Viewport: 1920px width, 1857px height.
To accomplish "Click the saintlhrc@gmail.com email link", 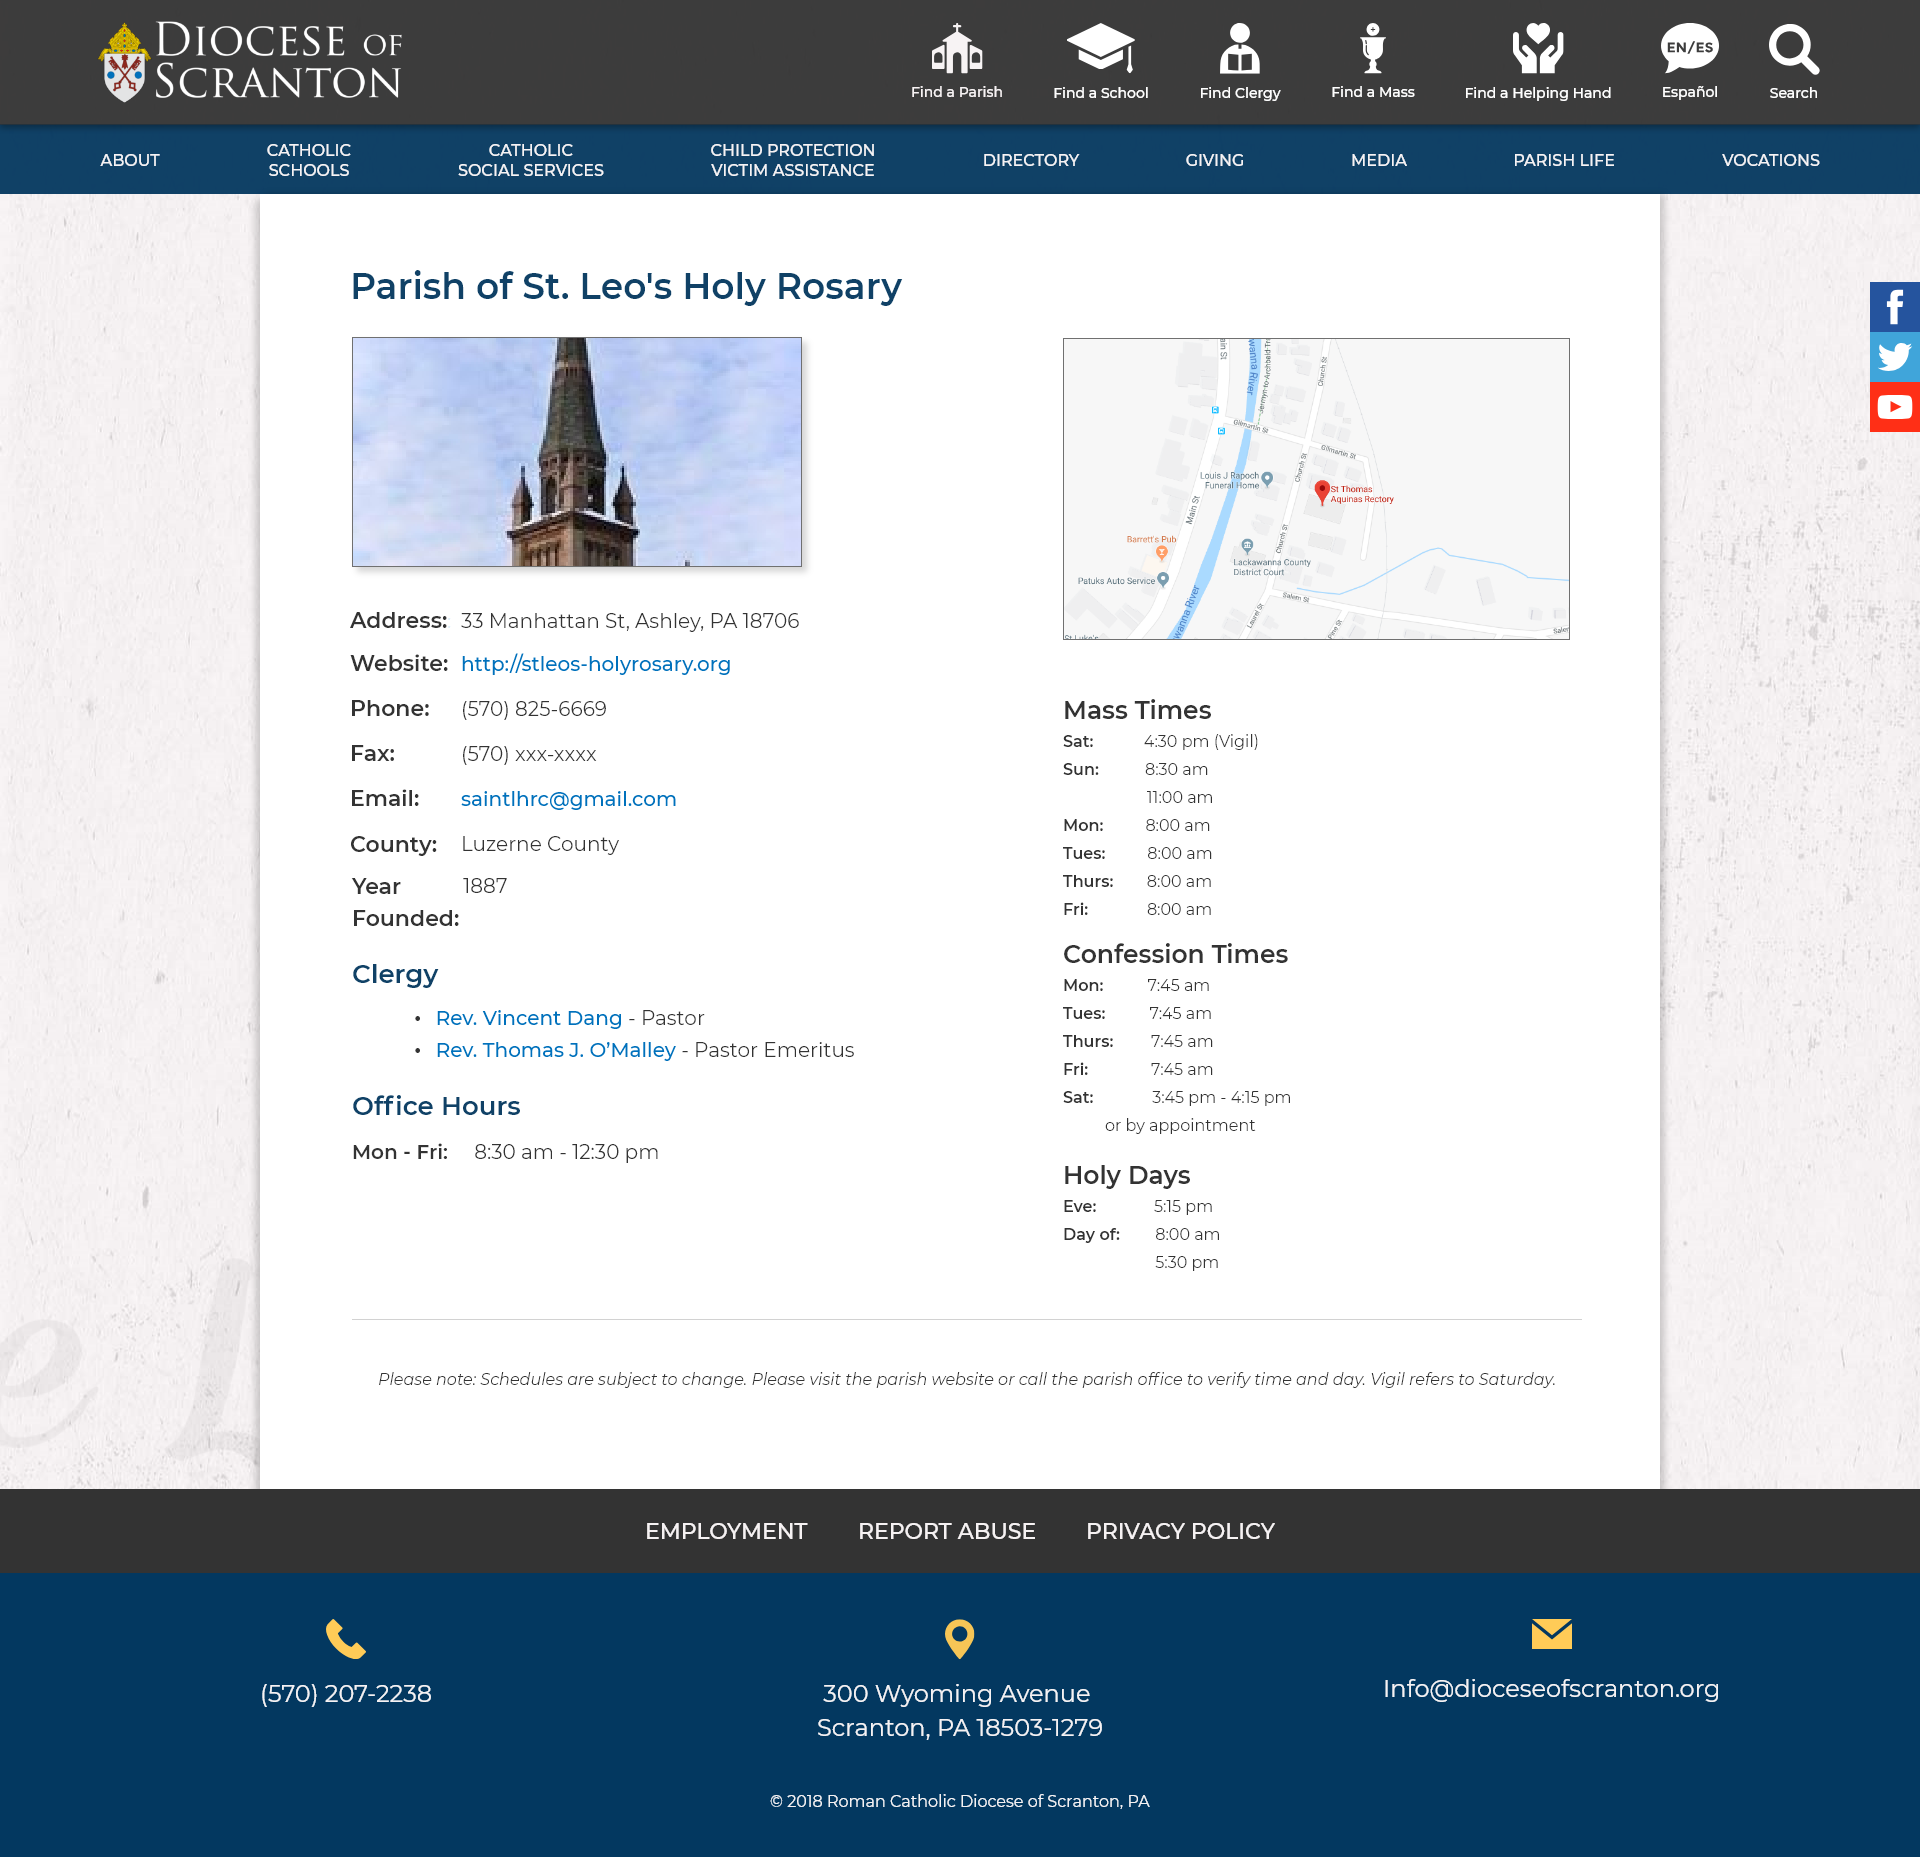I will pyautogui.click(x=568, y=799).
